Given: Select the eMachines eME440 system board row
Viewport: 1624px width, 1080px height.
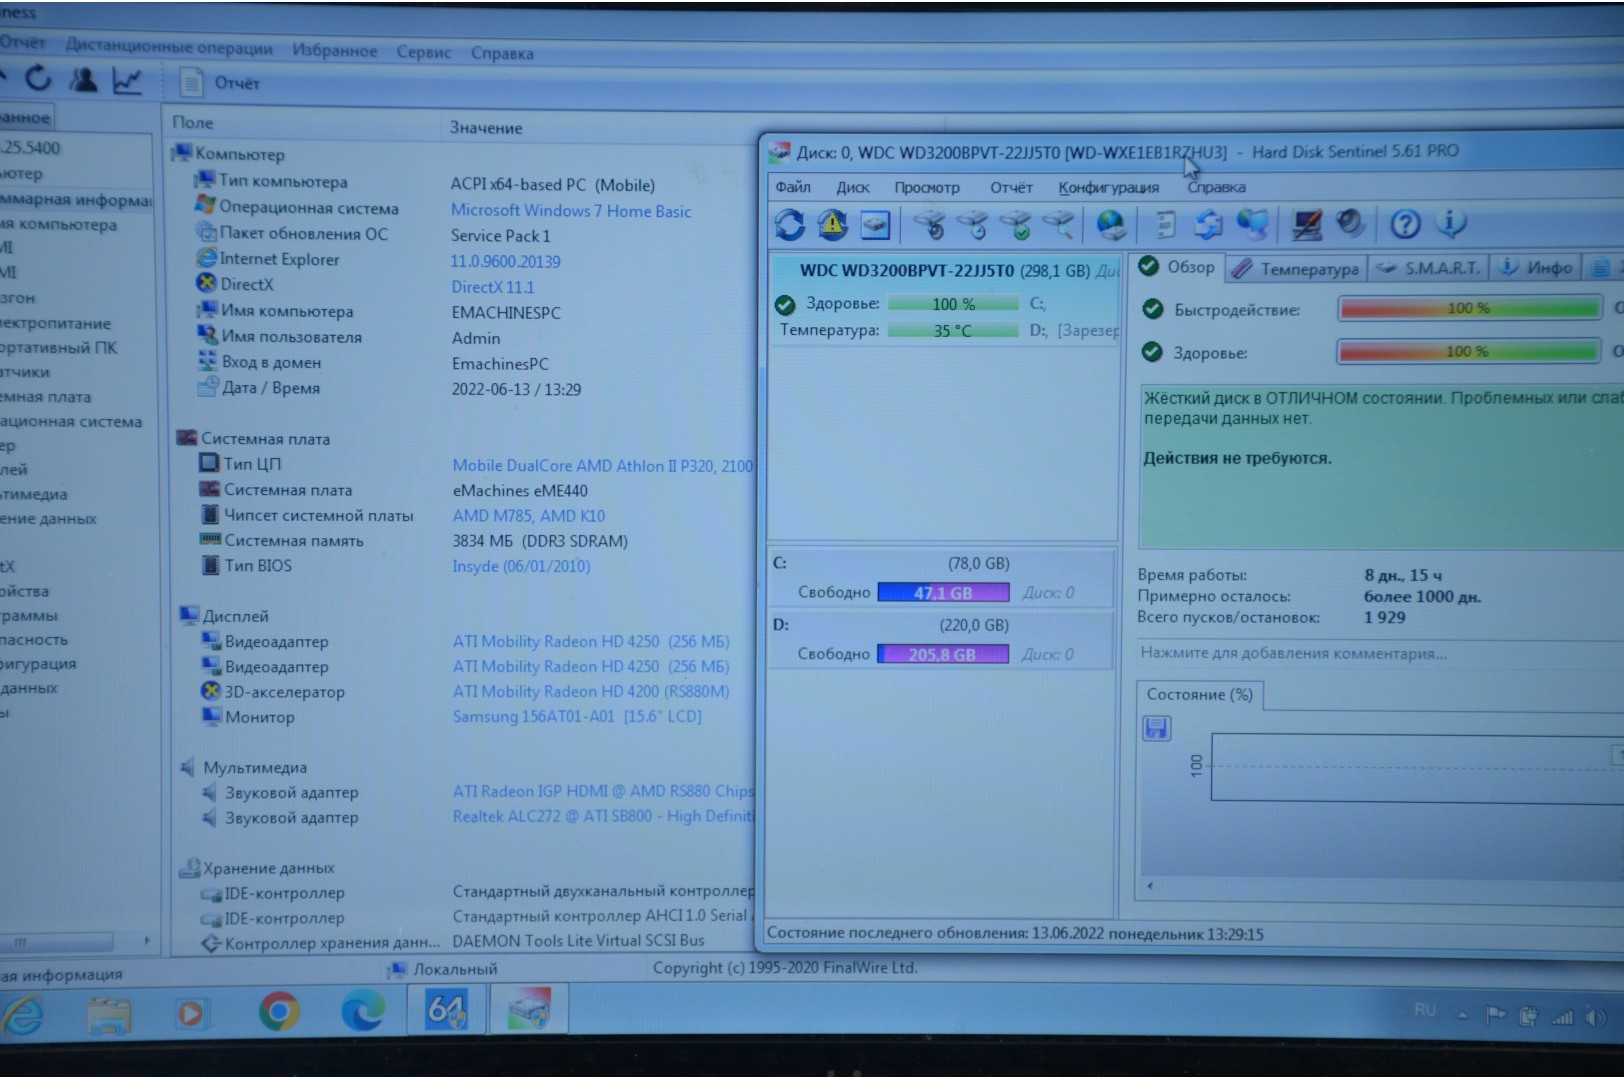Looking at the screenshot, I should point(519,491).
